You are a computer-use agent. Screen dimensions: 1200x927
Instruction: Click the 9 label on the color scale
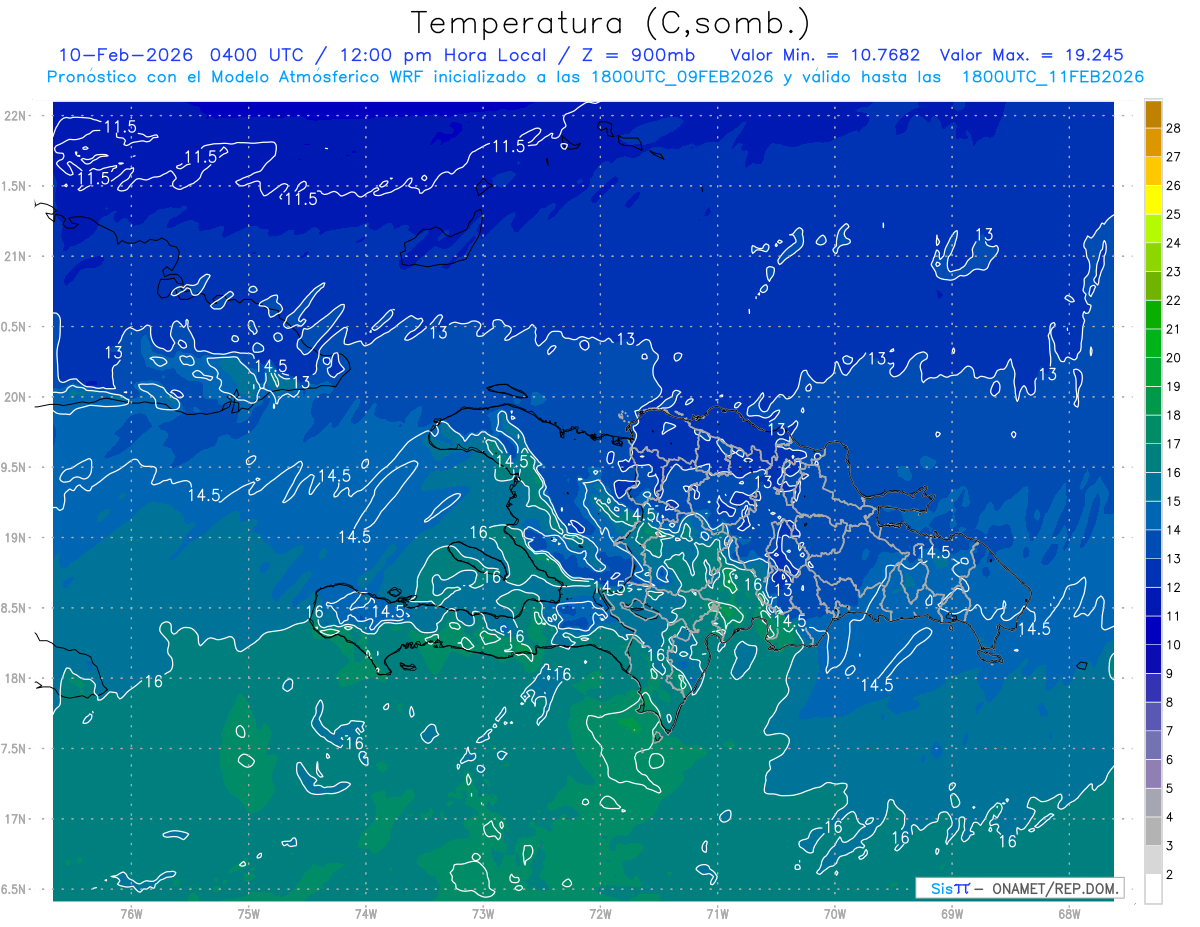point(1169,674)
